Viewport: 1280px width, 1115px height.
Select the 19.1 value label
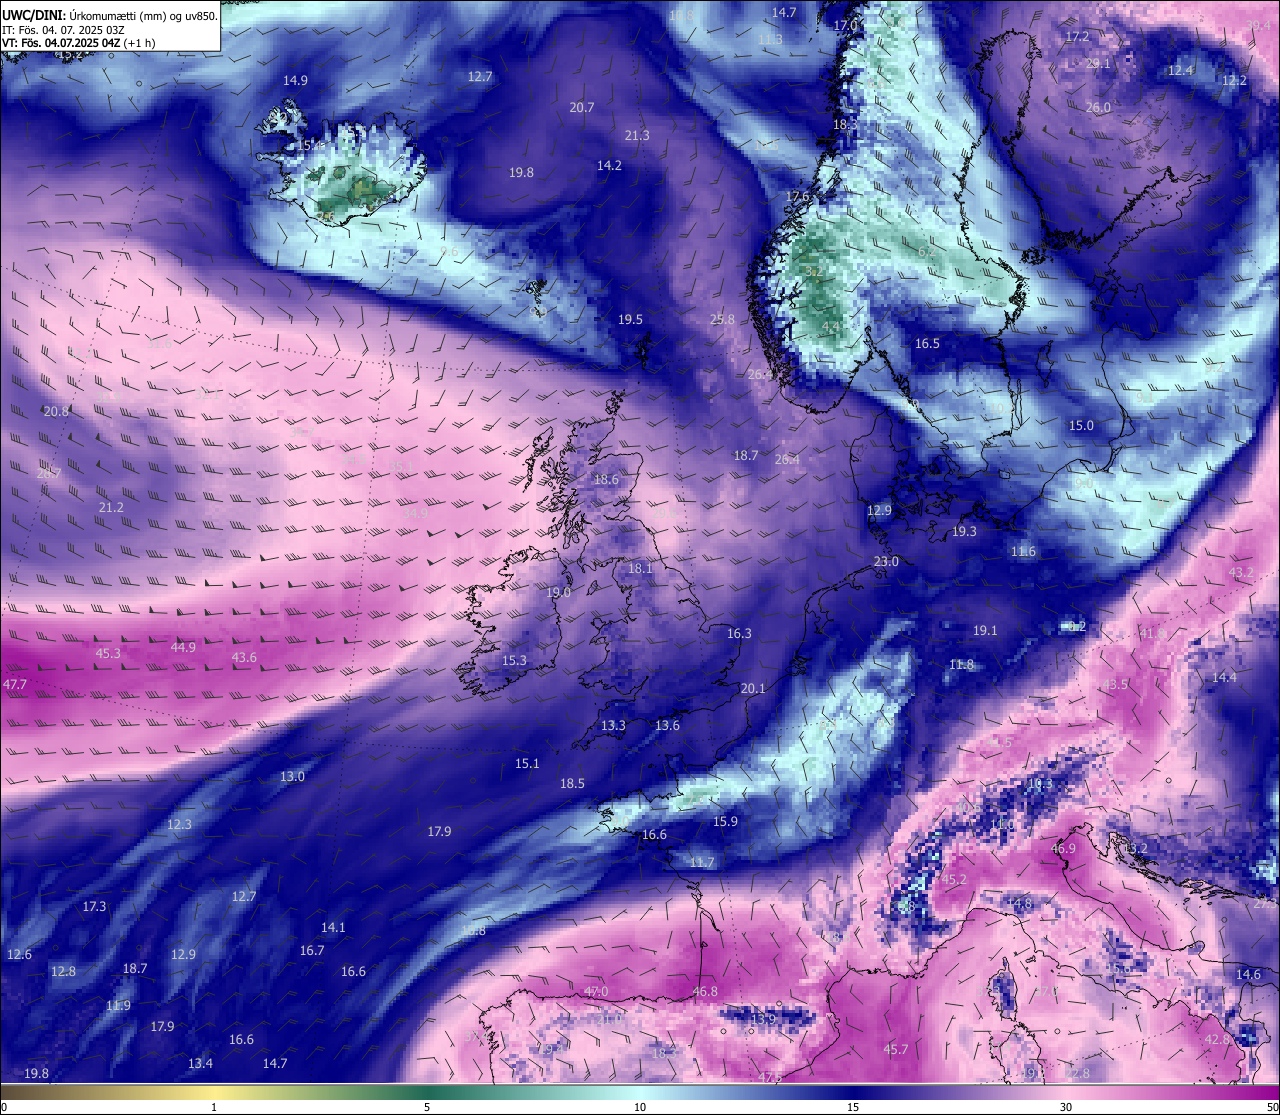(x=985, y=630)
